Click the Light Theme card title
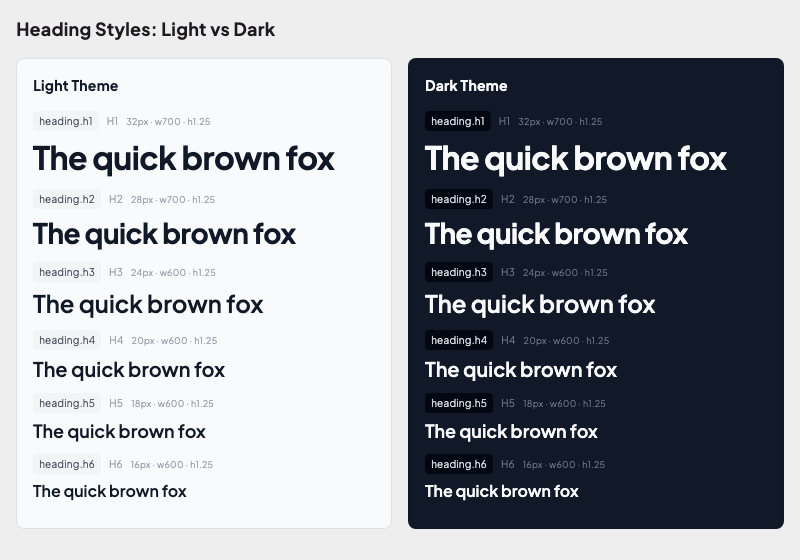 point(75,86)
